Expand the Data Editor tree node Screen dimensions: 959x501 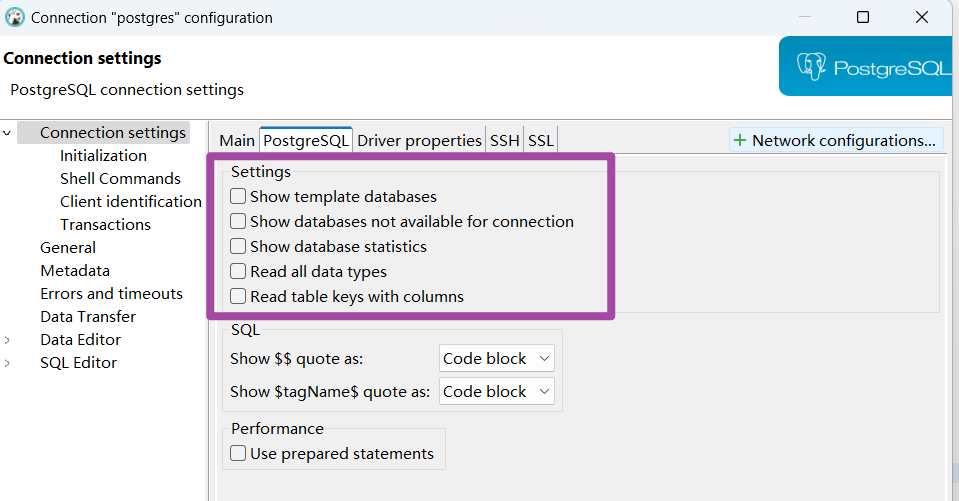pyautogui.click(x=8, y=340)
